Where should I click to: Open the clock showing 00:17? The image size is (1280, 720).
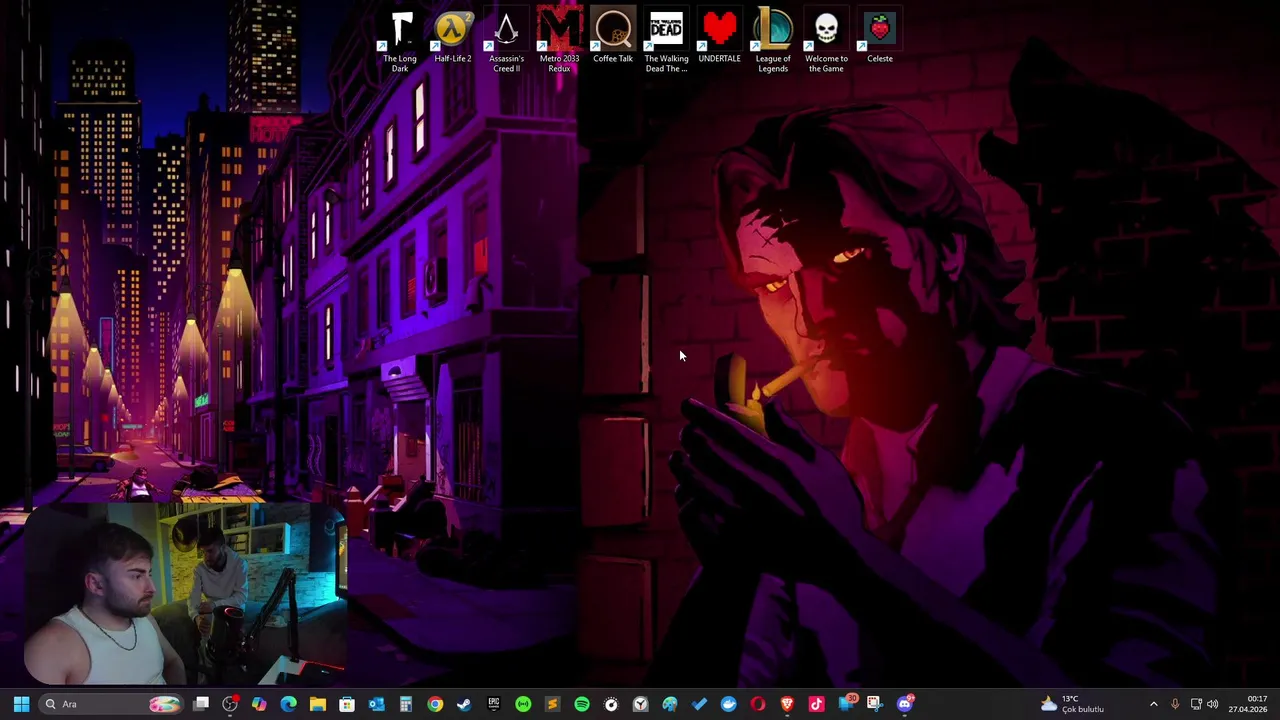click(x=1248, y=704)
